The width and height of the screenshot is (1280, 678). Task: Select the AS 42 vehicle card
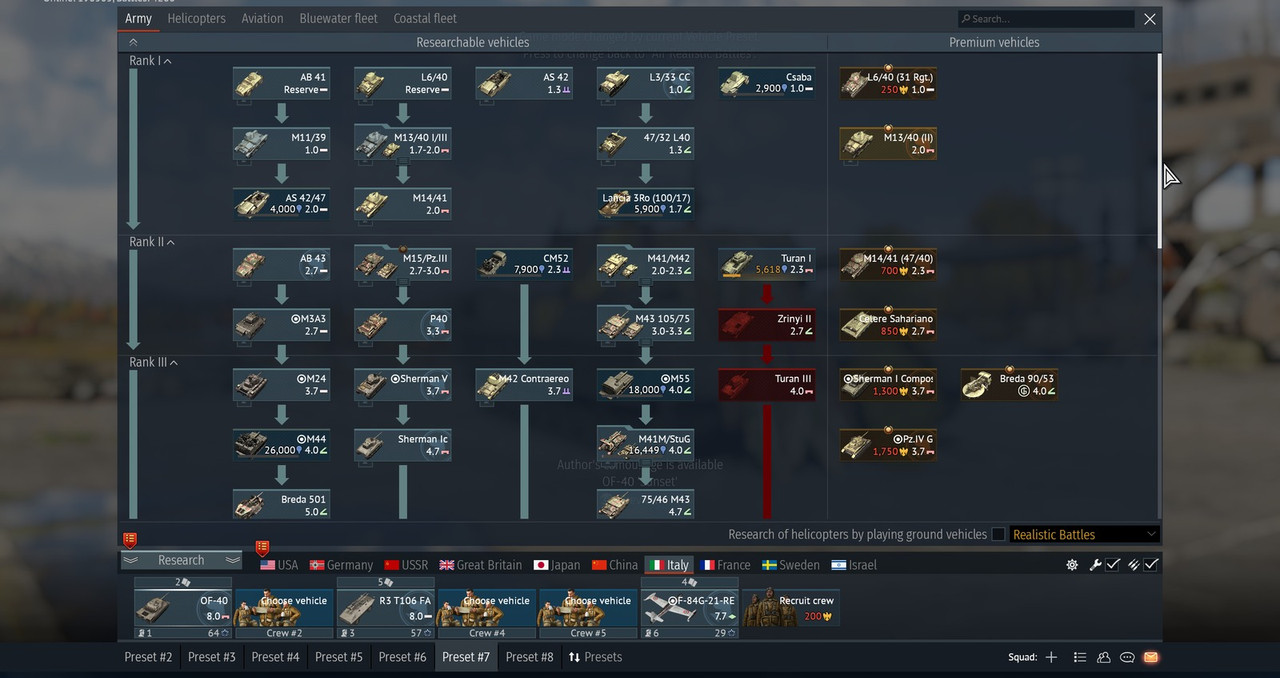point(524,83)
